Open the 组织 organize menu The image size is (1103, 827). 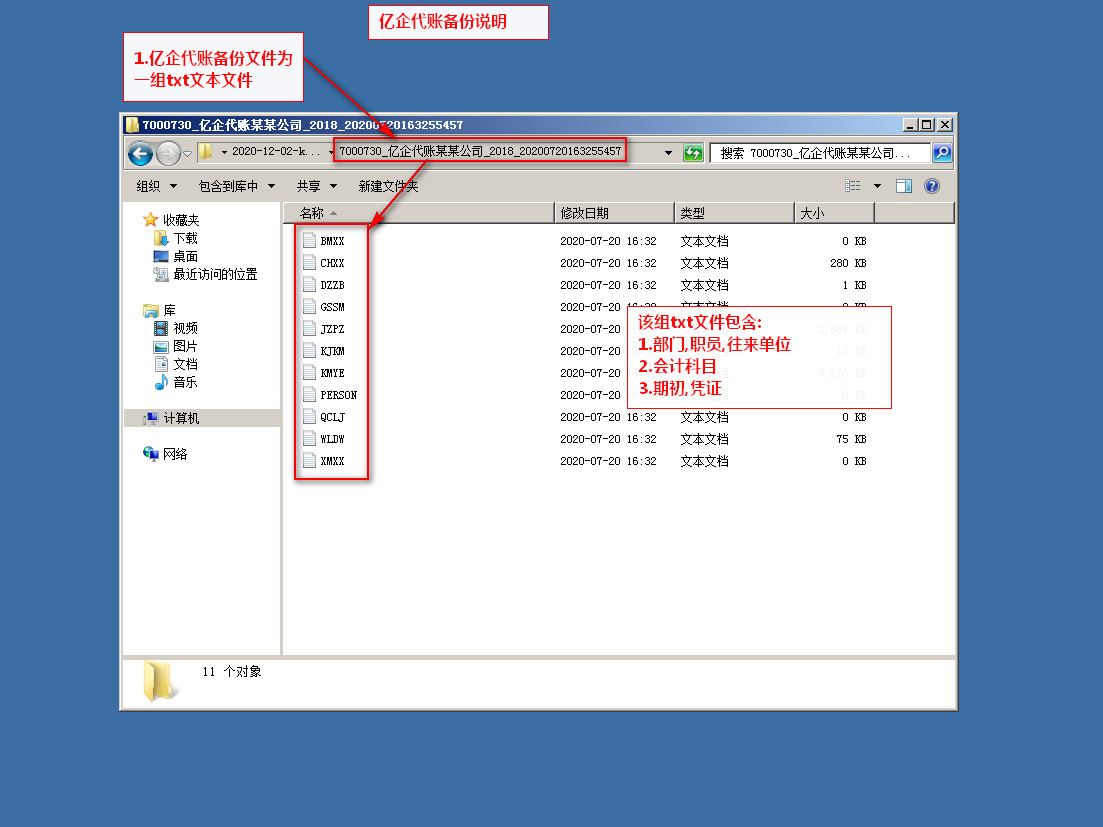(x=156, y=186)
